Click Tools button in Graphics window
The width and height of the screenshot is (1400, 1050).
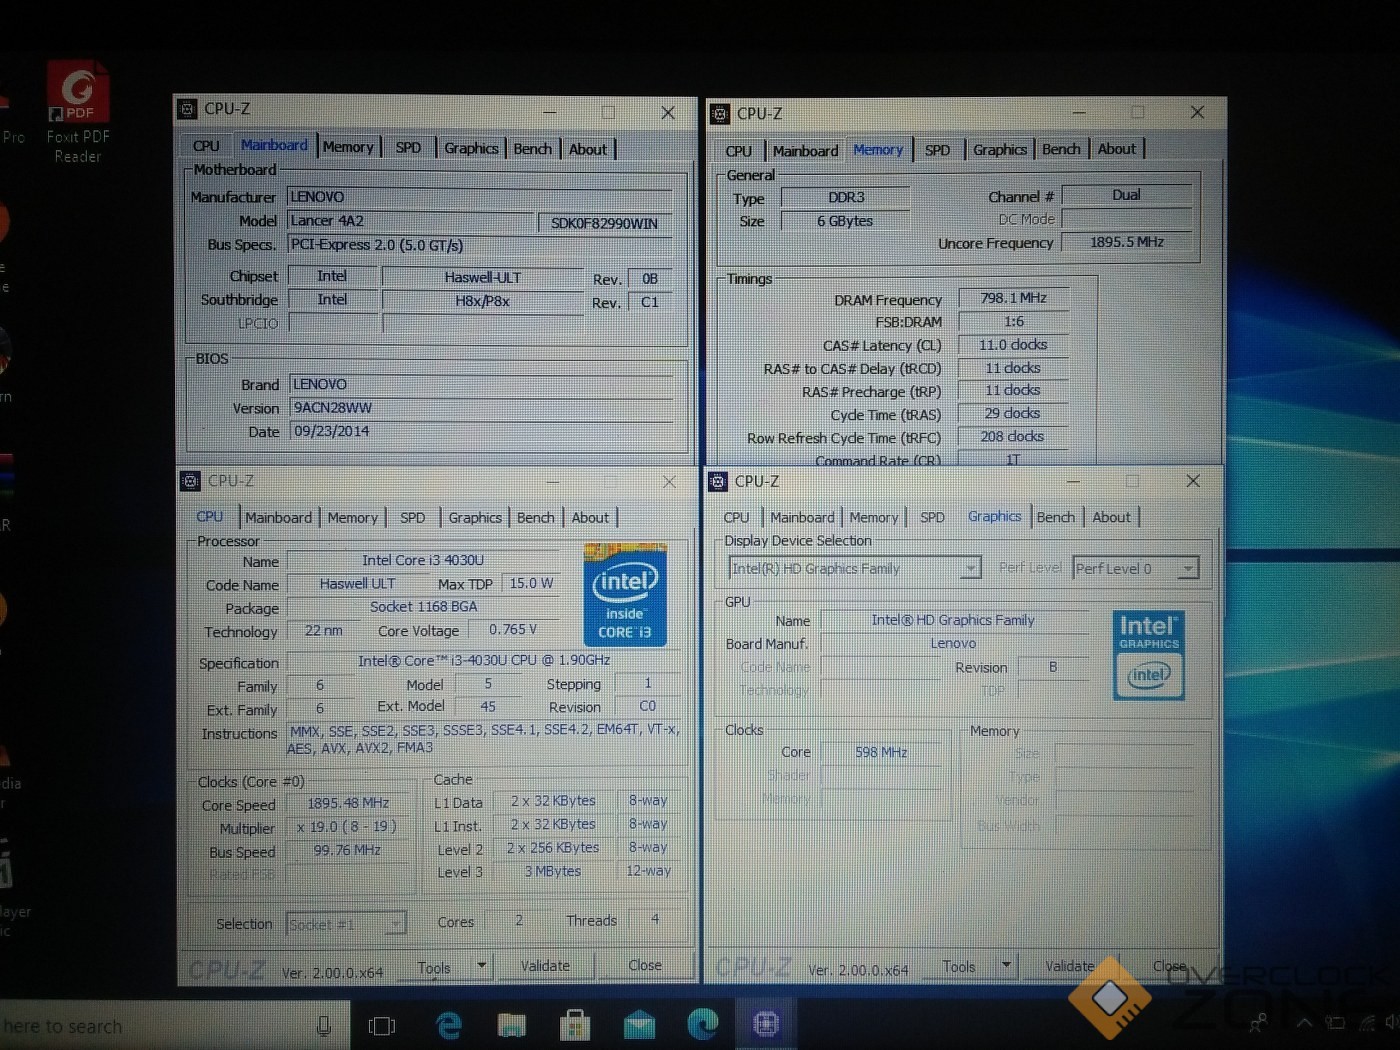959,966
